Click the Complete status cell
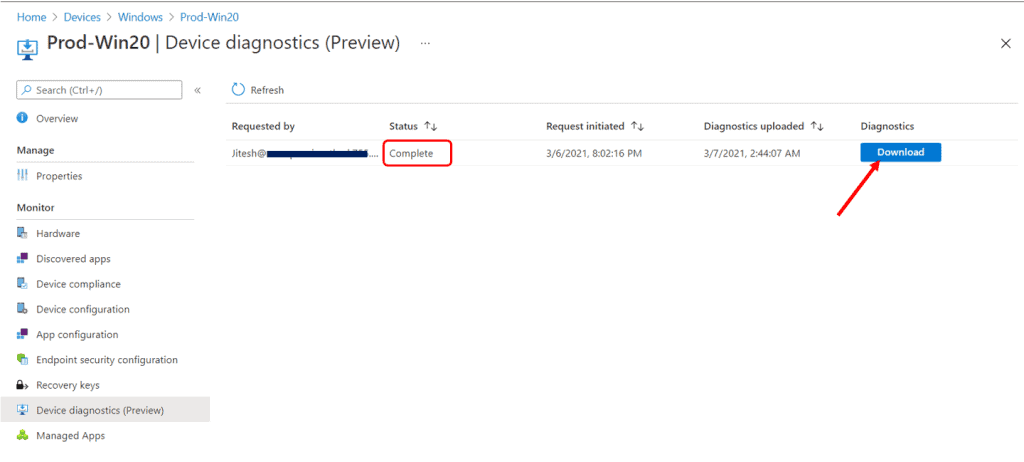Image resolution: width=1024 pixels, height=462 pixels. point(411,154)
